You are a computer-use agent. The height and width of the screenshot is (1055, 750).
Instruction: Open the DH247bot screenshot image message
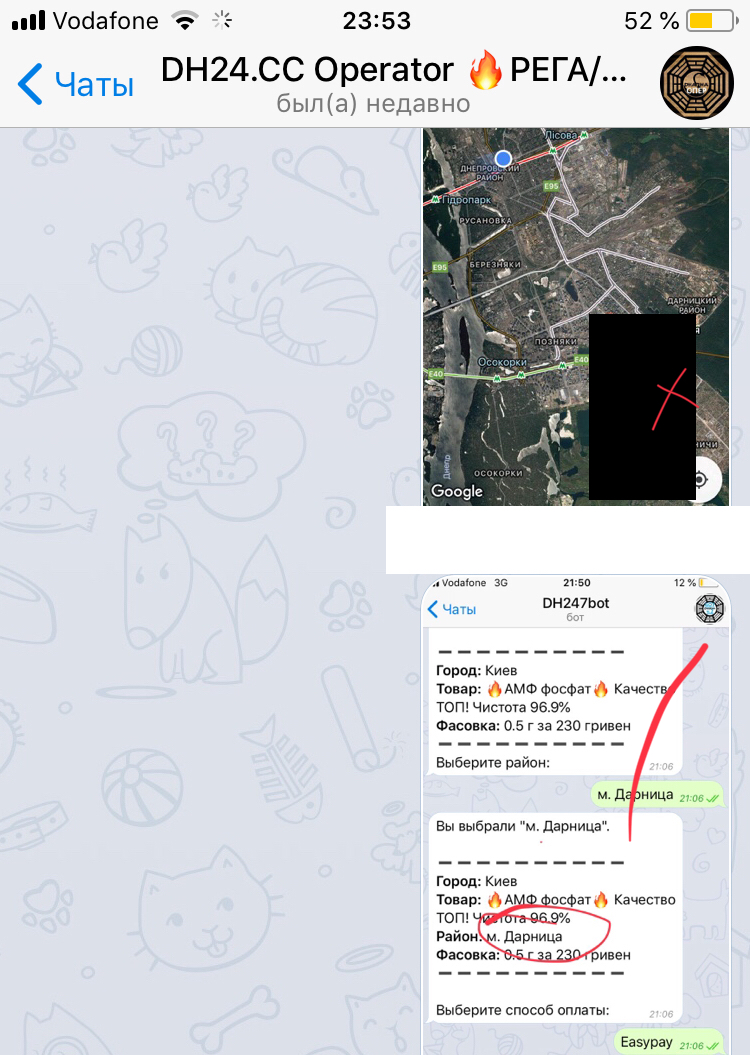pyautogui.click(x=576, y=815)
